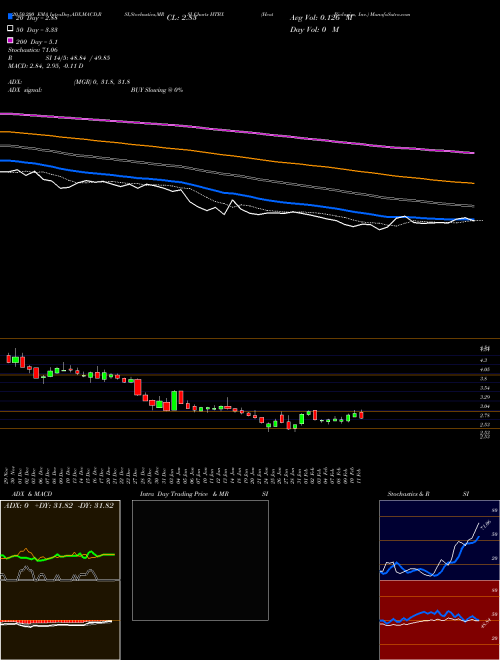500x660 pixels.
Task: Click the 'Stochastics: 71.06' reading
Action: pos(33,50)
